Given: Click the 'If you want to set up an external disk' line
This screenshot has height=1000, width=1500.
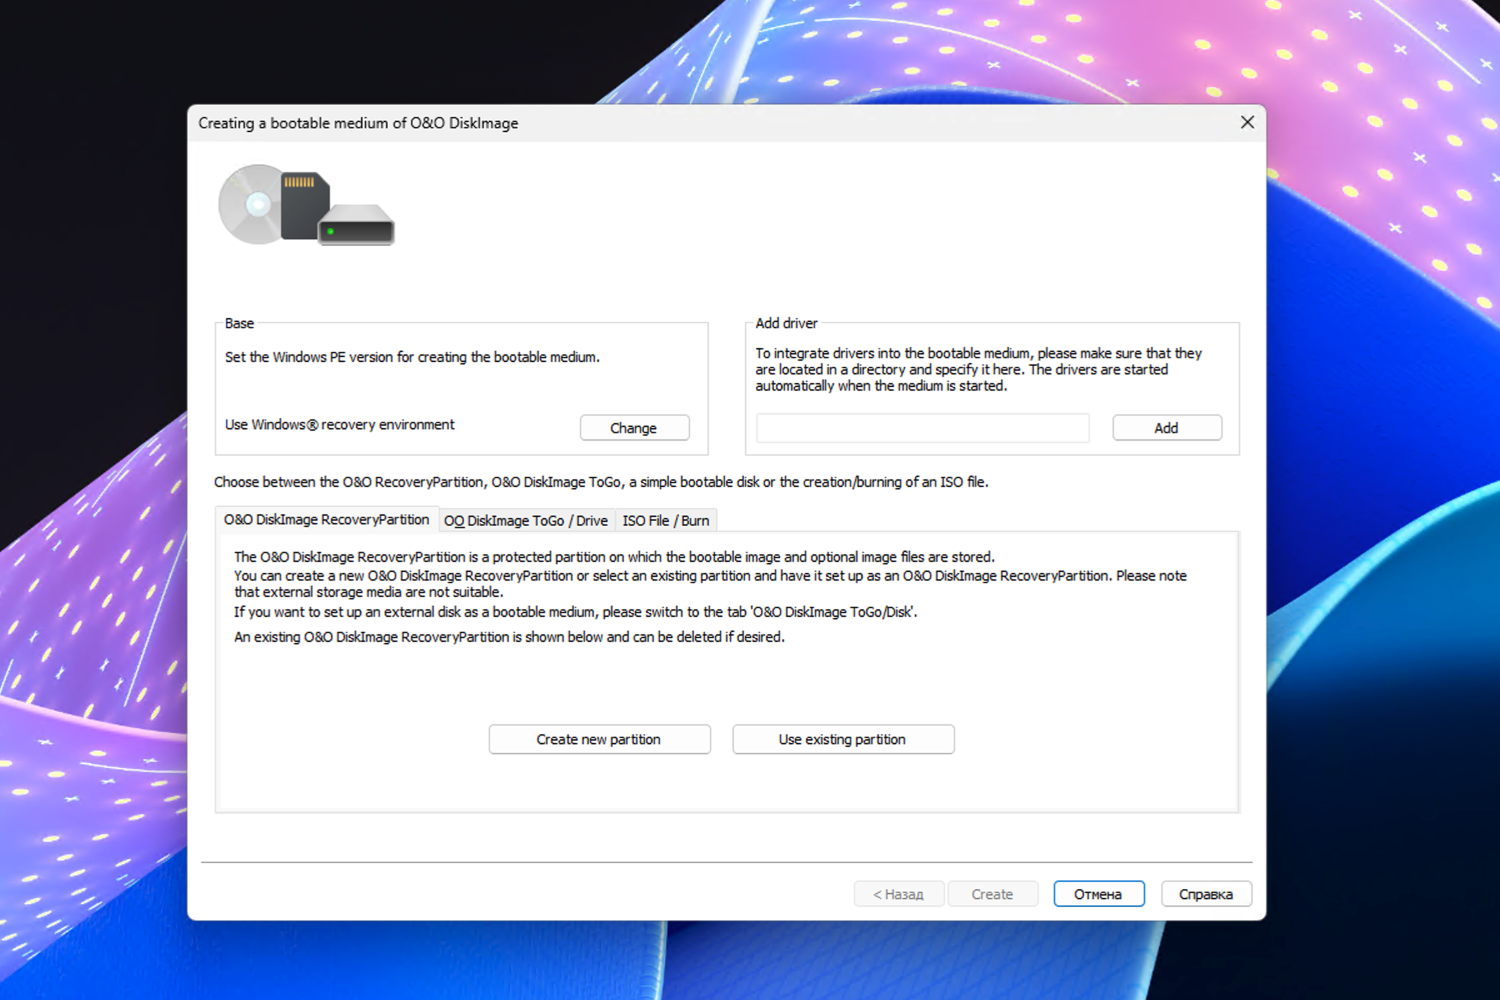Looking at the screenshot, I should coord(575,612).
